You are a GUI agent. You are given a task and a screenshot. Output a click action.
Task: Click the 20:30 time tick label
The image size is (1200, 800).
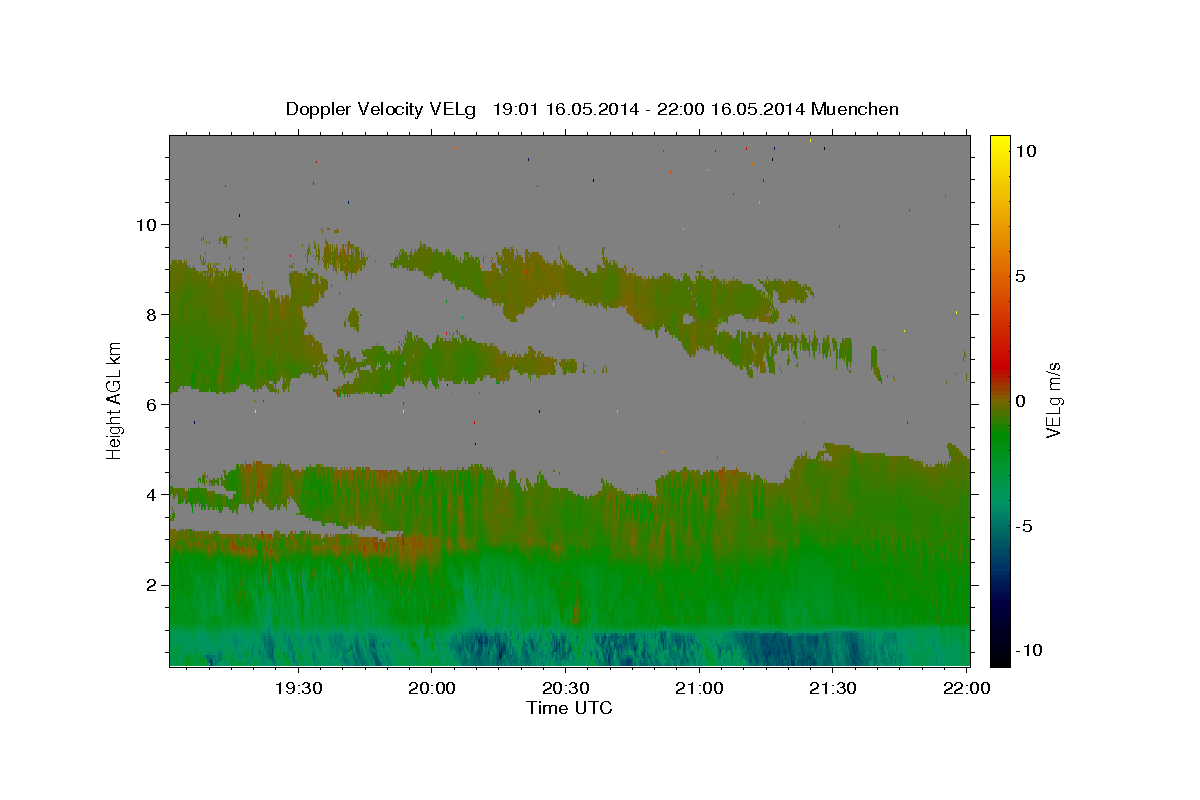click(x=565, y=688)
